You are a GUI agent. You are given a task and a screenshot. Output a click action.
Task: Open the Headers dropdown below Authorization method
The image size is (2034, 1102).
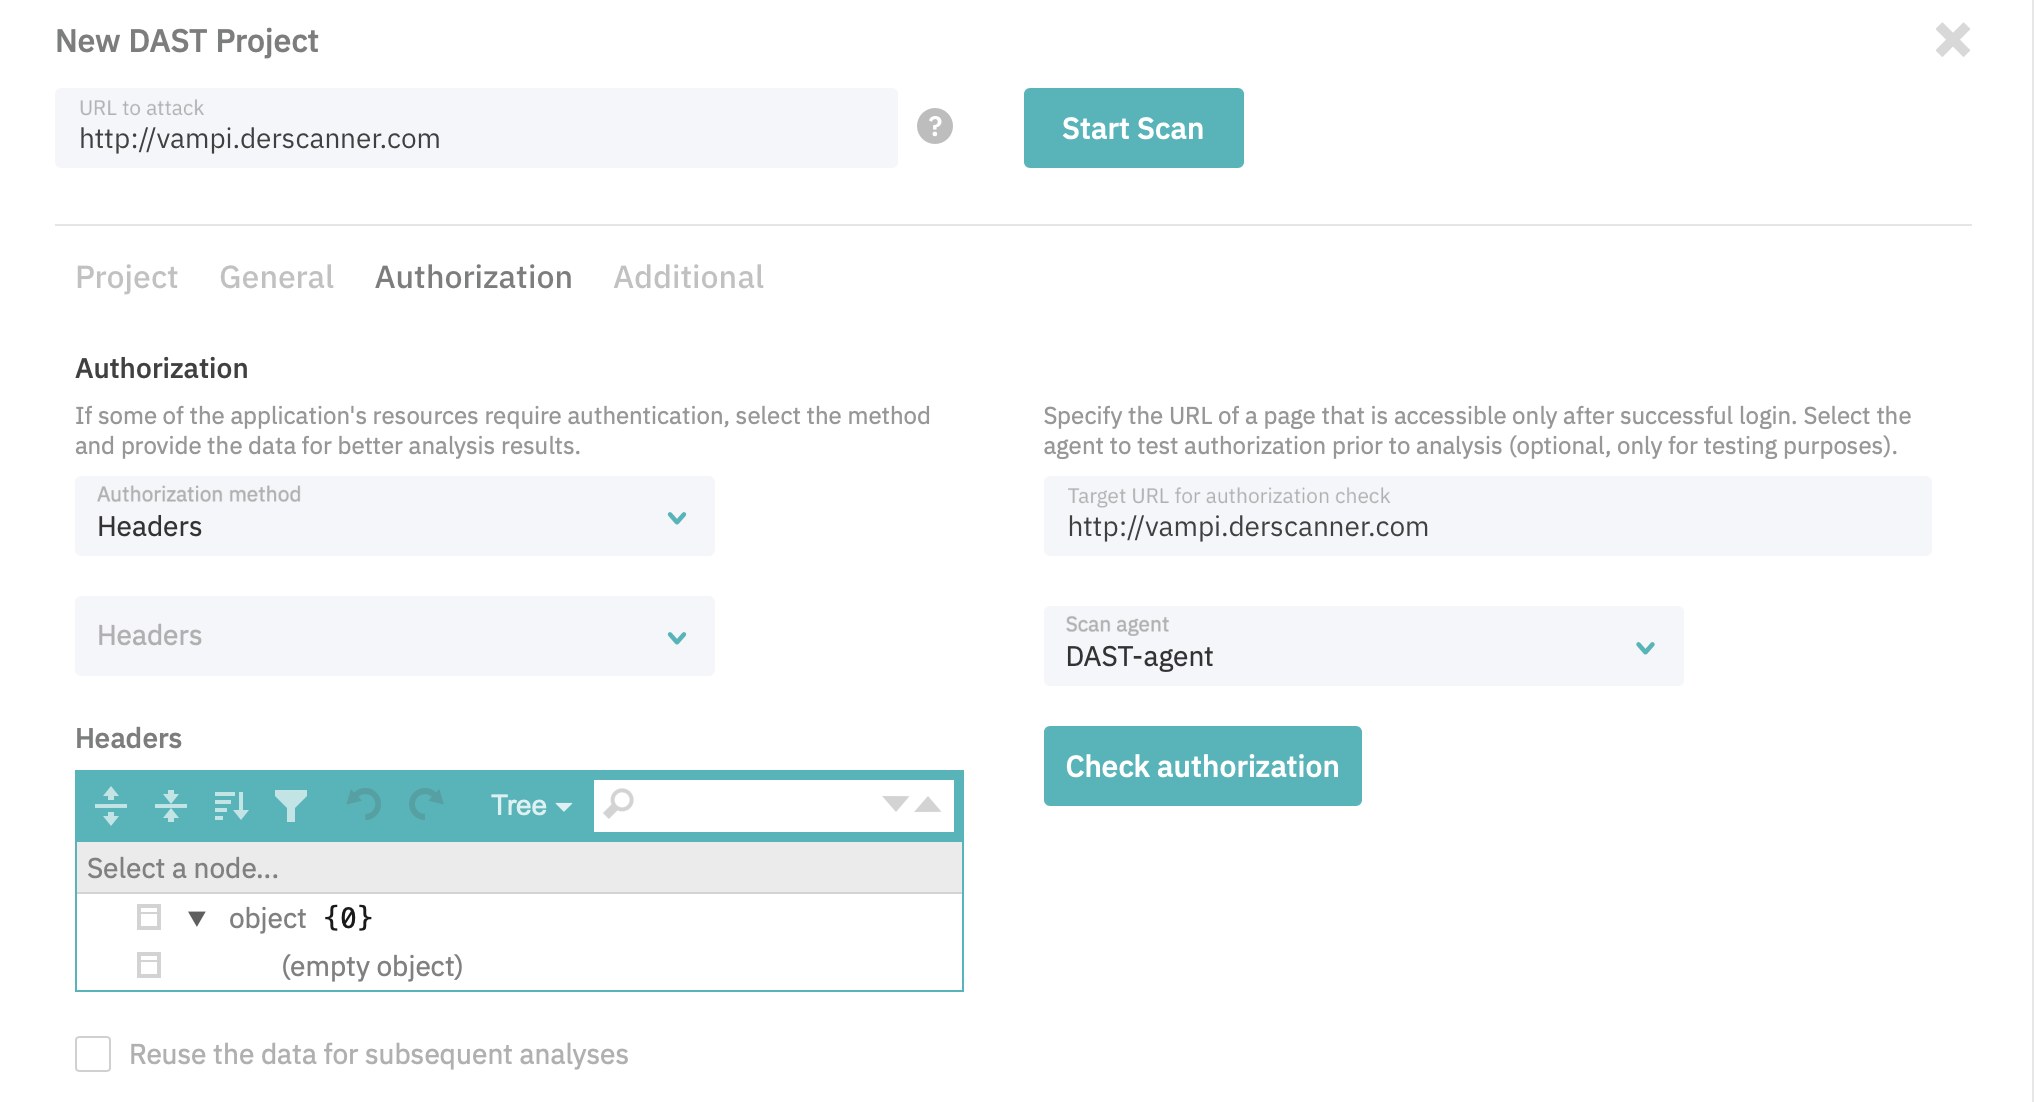395,636
